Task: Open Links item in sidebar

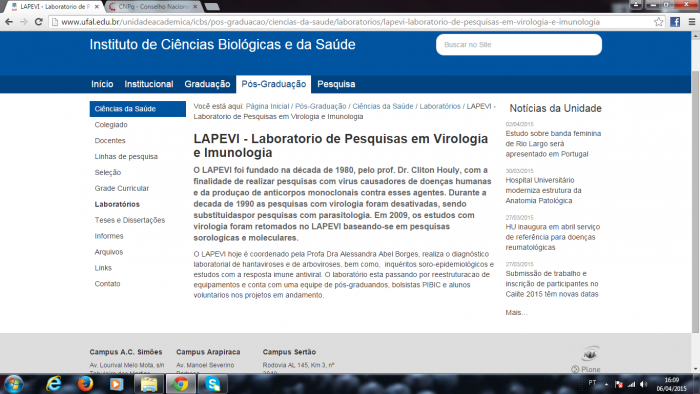Action: click(103, 268)
